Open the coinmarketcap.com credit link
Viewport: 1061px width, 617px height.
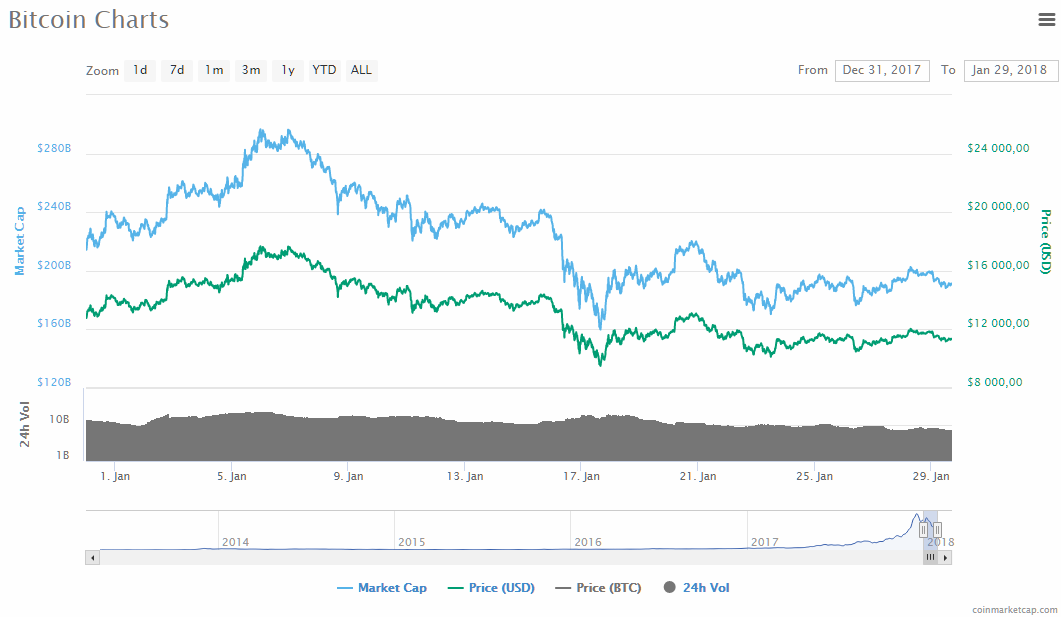1014,610
